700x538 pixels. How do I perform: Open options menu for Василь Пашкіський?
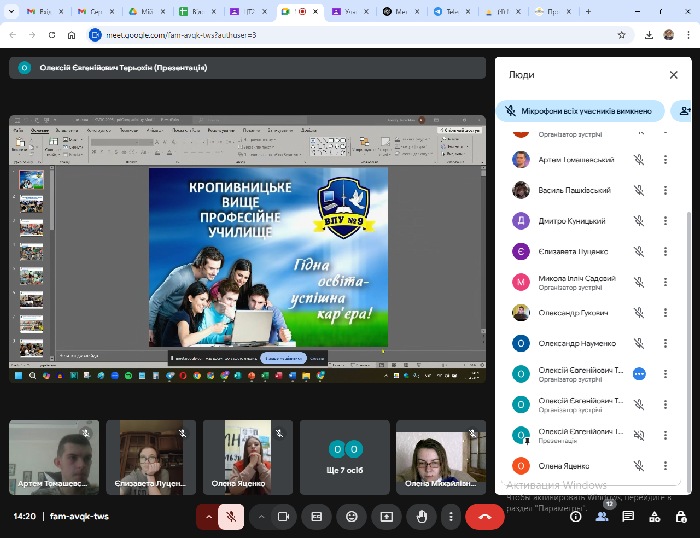665,190
